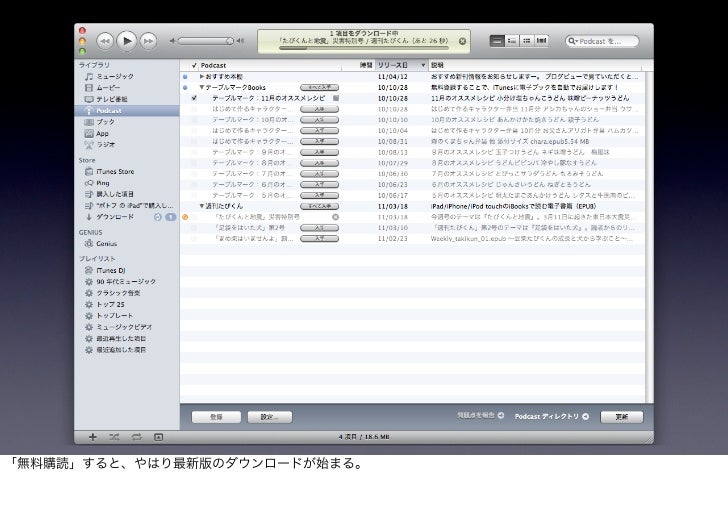
Task: Uncheck テーブルマーク:11月のオススメレシピ checkbox
Action: point(194,98)
